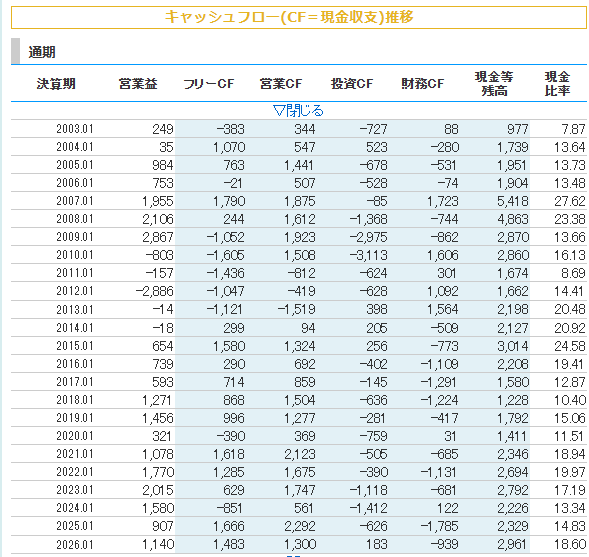This screenshot has height=557, width=589.
Task: Click 営業CF value 94 for 2014.01
Action: [308, 328]
